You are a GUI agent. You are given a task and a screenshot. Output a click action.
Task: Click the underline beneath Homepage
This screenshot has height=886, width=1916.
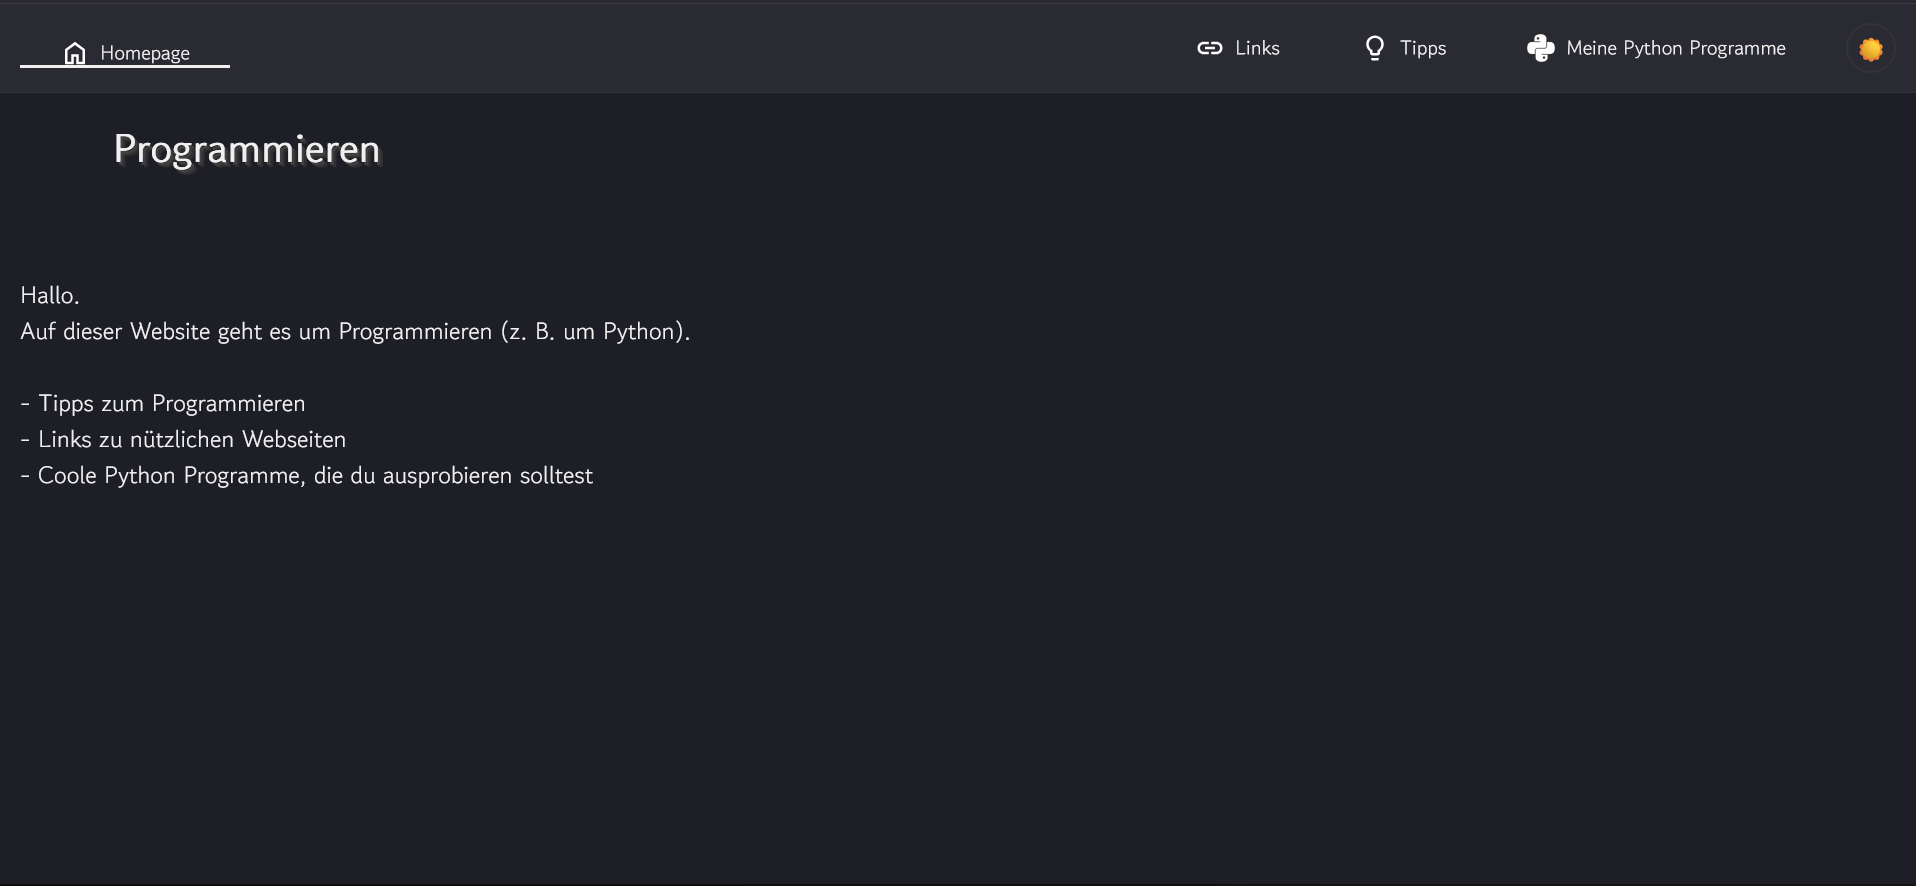click(125, 68)
